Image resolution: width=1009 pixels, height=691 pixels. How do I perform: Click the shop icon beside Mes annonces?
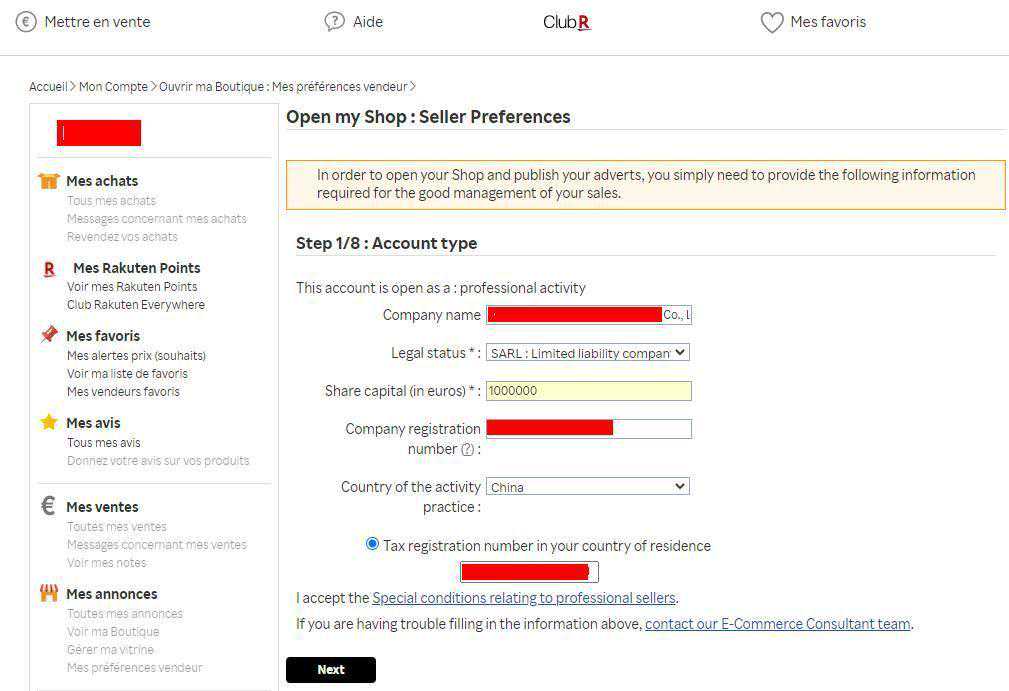(x=49, y=593)
